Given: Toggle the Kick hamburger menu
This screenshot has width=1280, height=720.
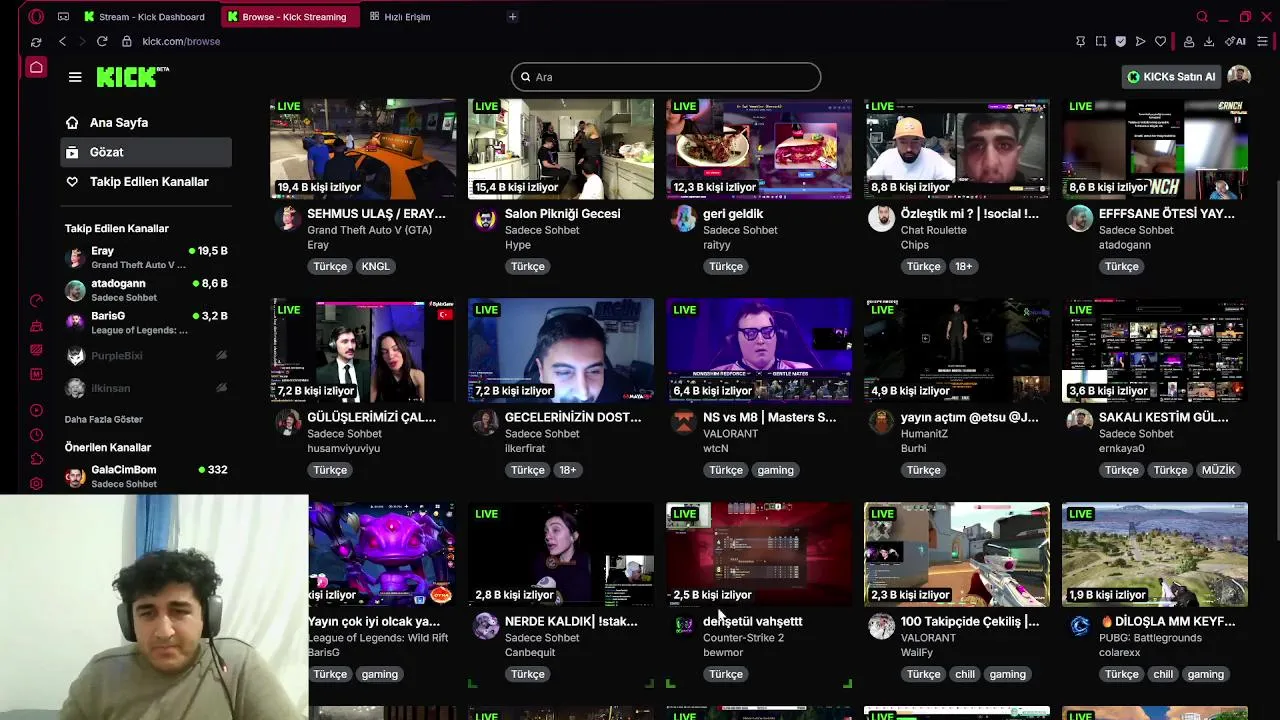Looking at the screenshot, I should point(75,77).
